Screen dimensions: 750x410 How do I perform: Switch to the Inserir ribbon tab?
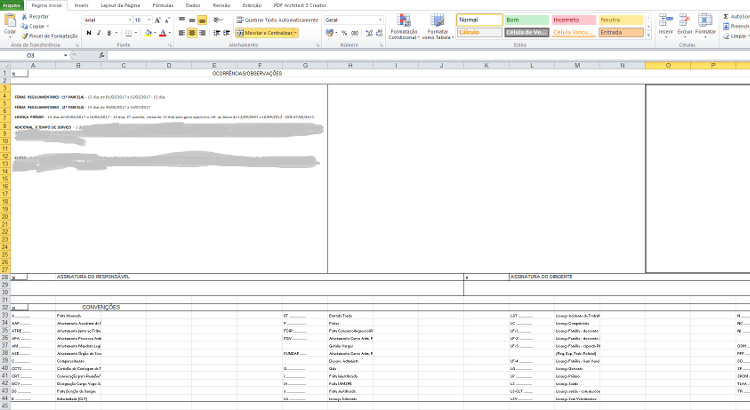81,5
